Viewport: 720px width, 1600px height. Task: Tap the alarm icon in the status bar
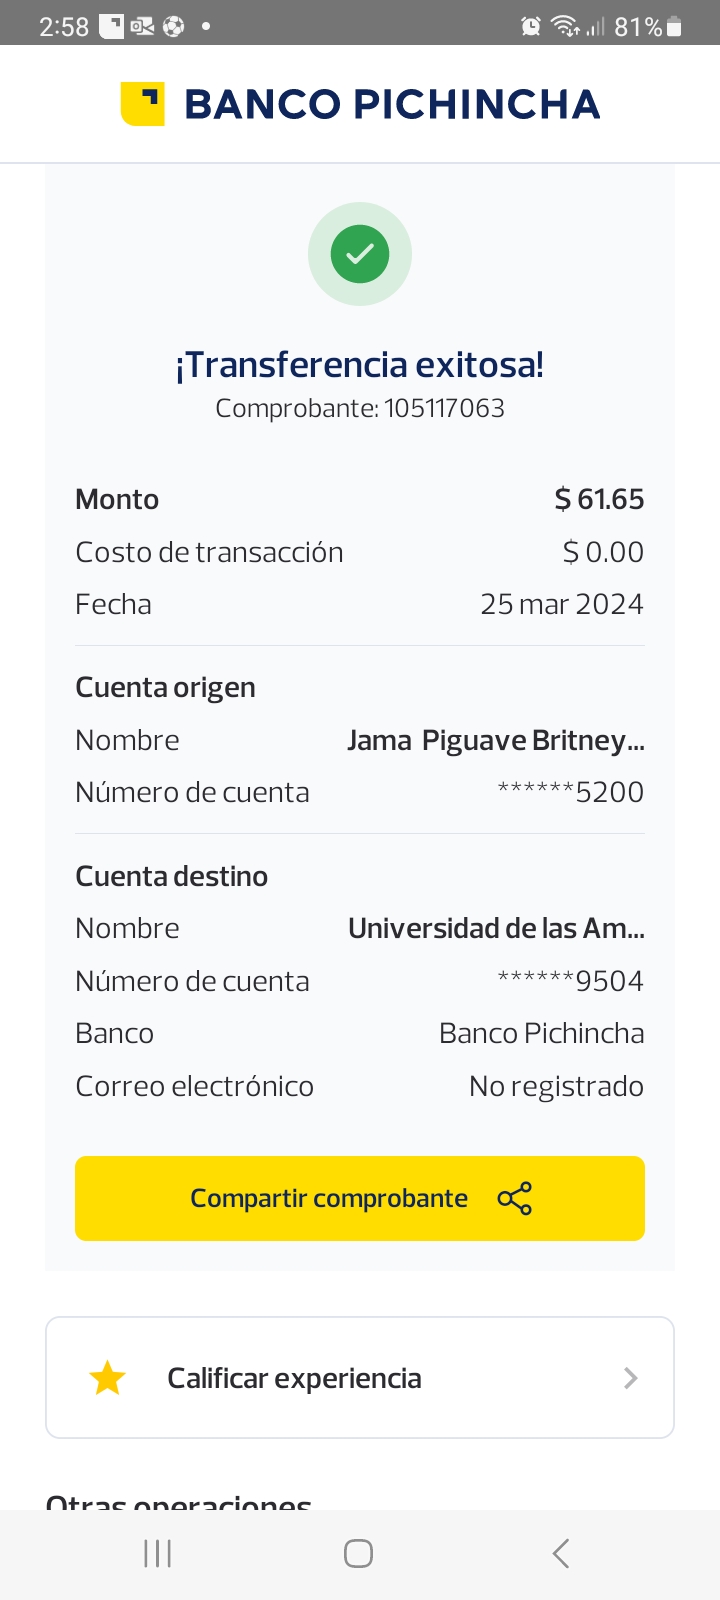(531, 26)
